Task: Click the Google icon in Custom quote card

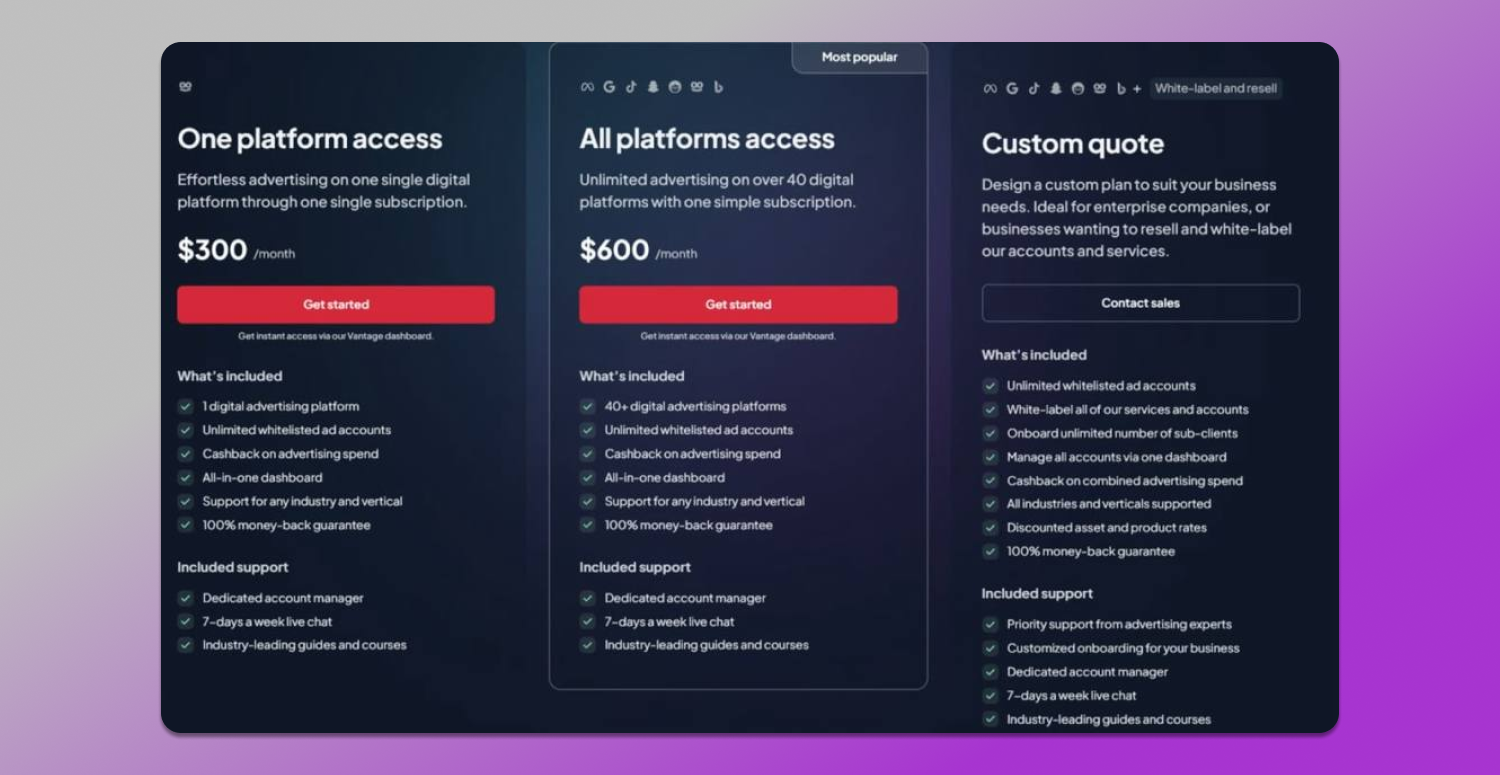Action: (x=1012, y=88)
